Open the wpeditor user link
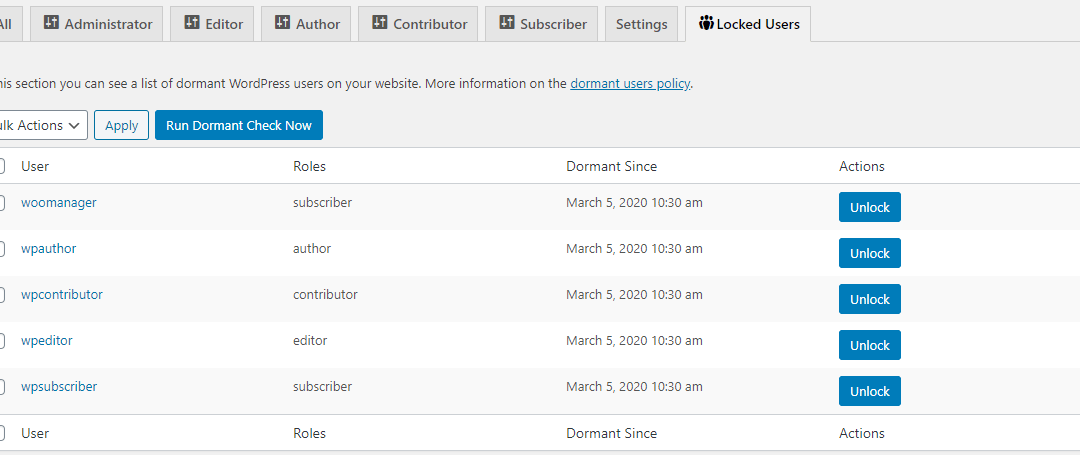The image size is (1080, 455). (x=47, y=340)
